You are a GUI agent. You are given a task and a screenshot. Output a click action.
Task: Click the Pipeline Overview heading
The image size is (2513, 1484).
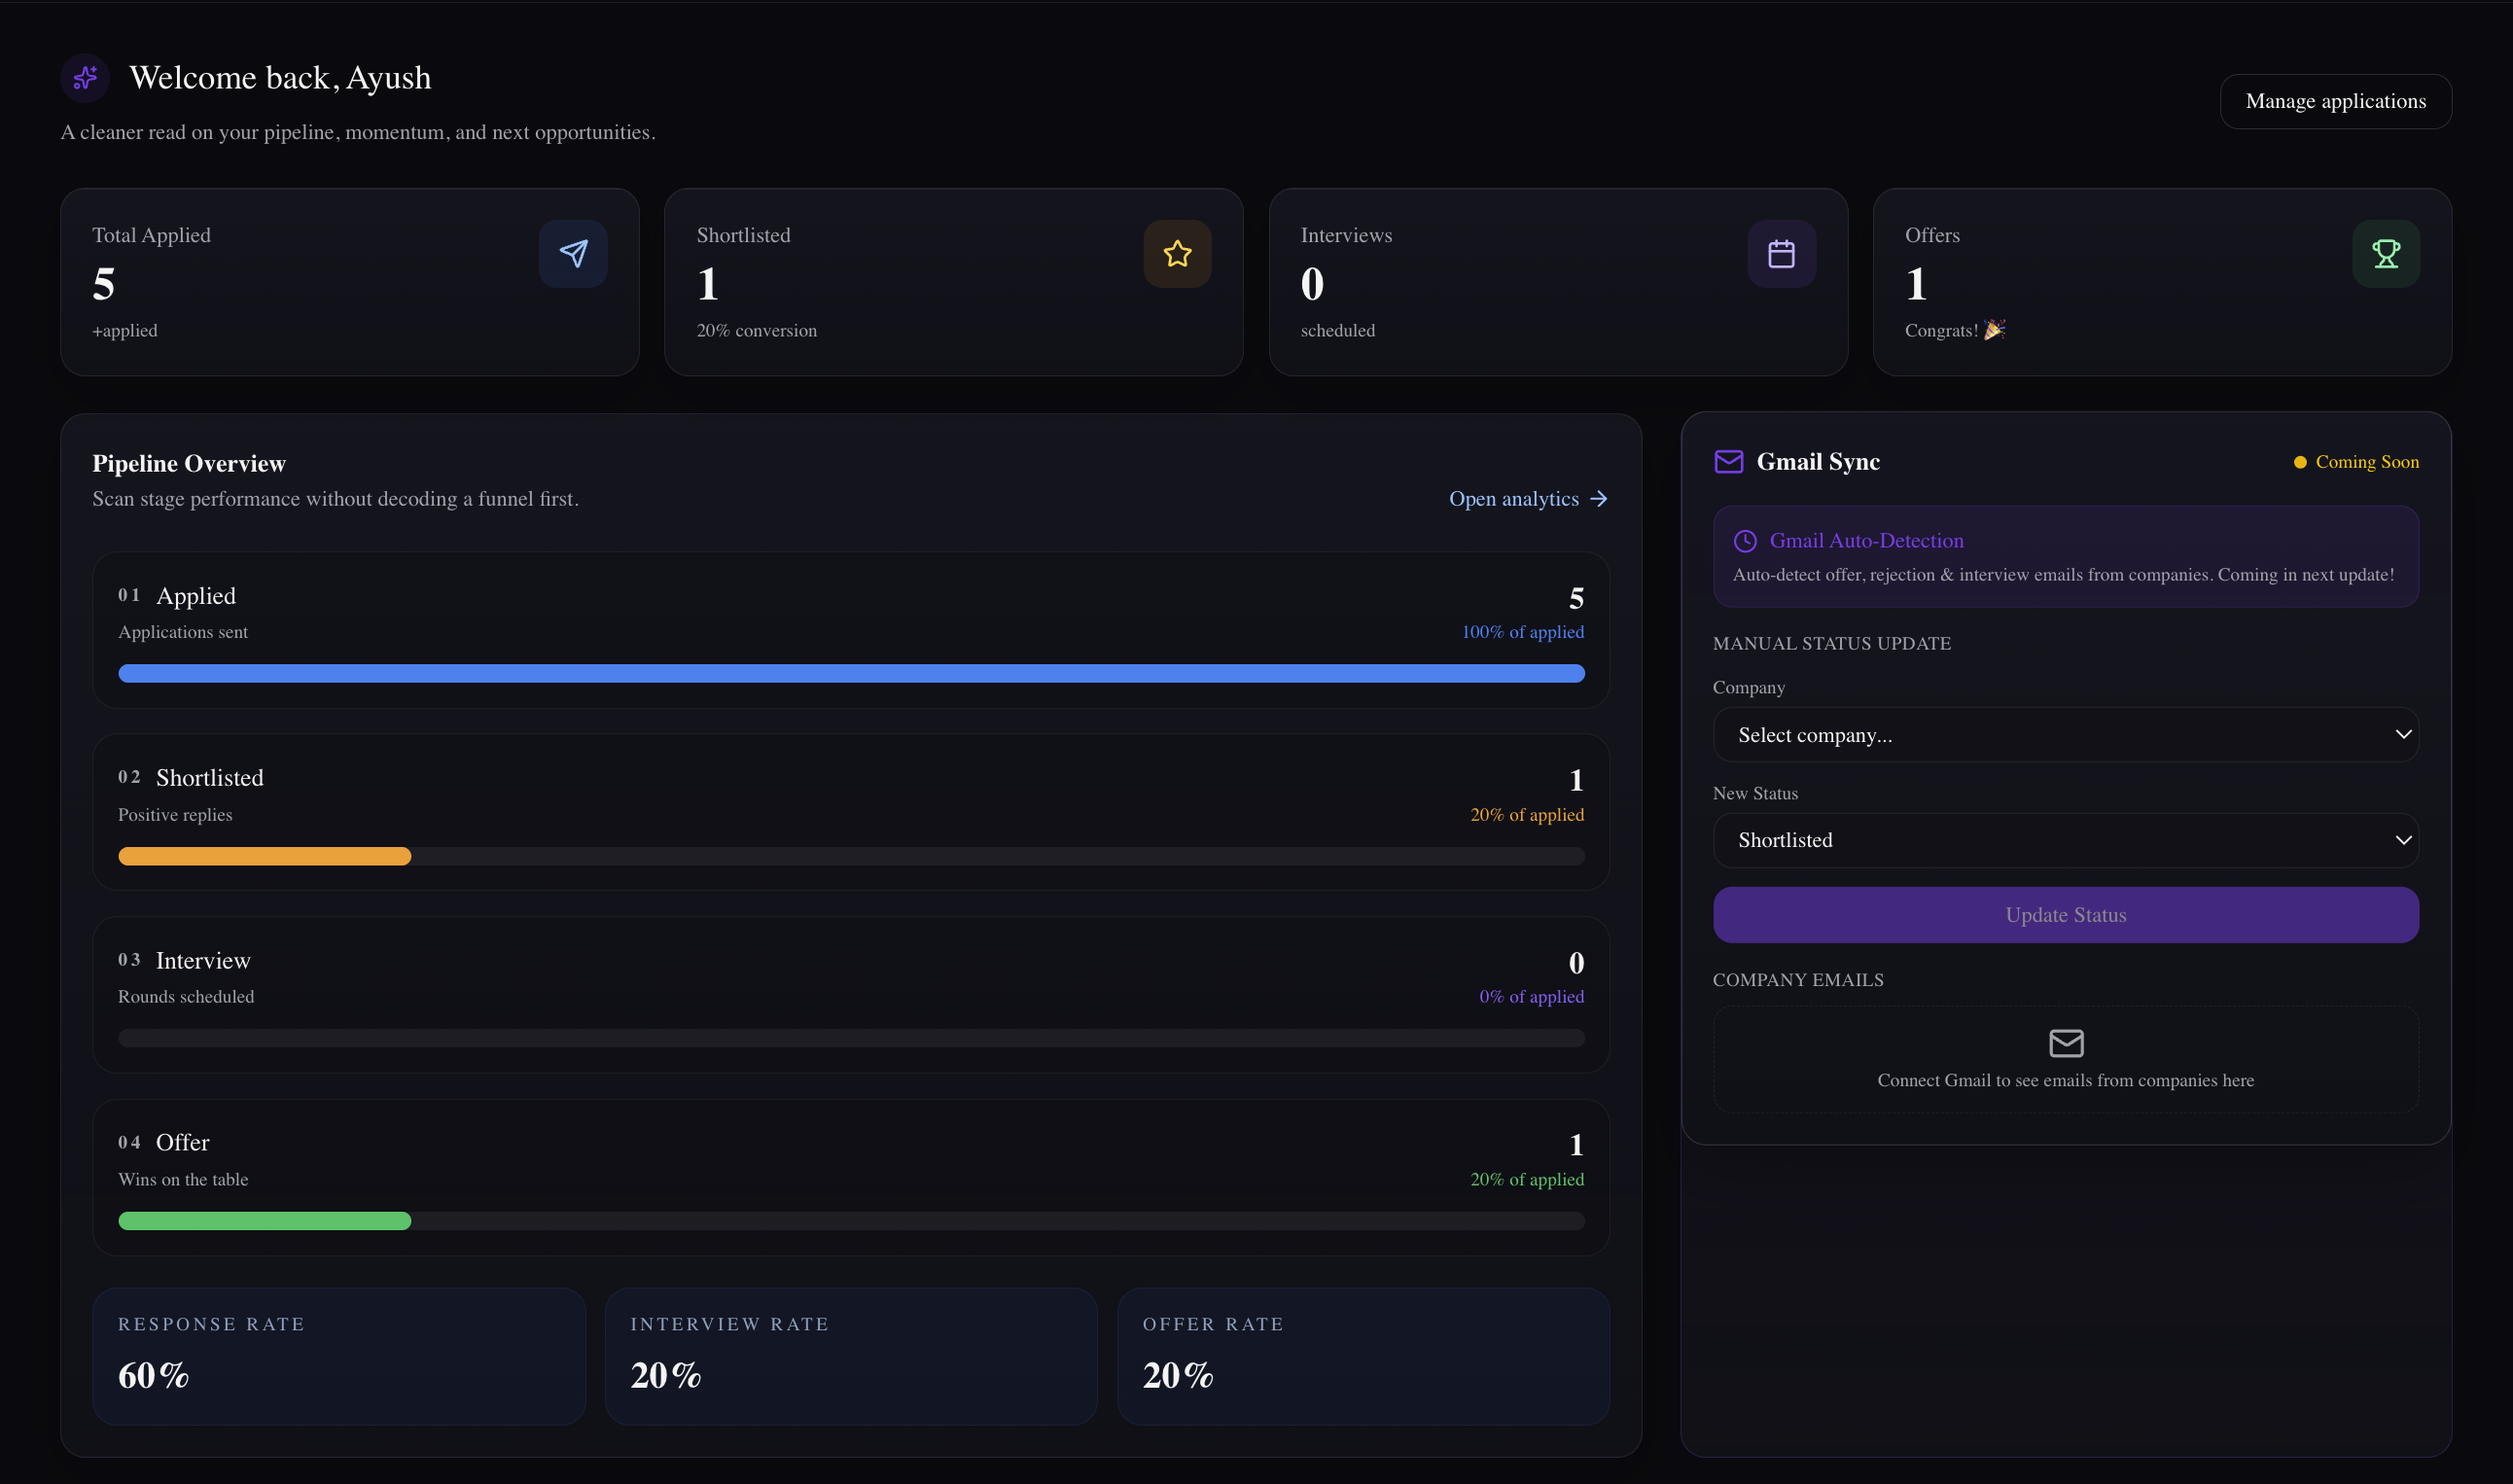pos(189,463)
